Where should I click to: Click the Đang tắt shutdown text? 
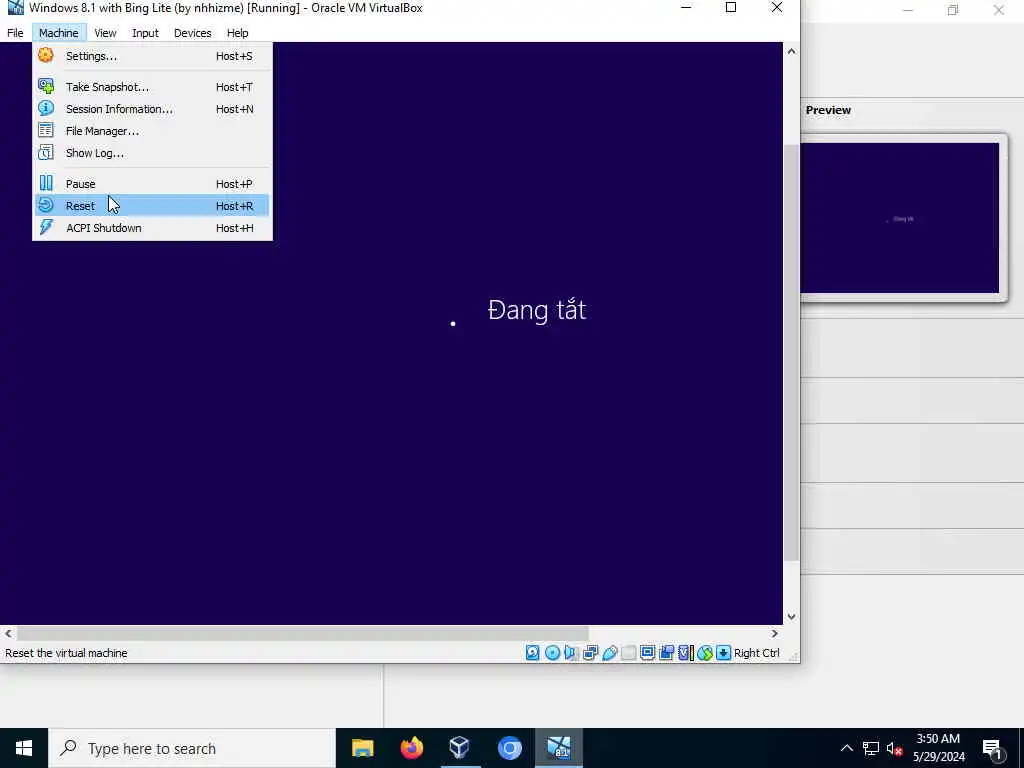537,310
